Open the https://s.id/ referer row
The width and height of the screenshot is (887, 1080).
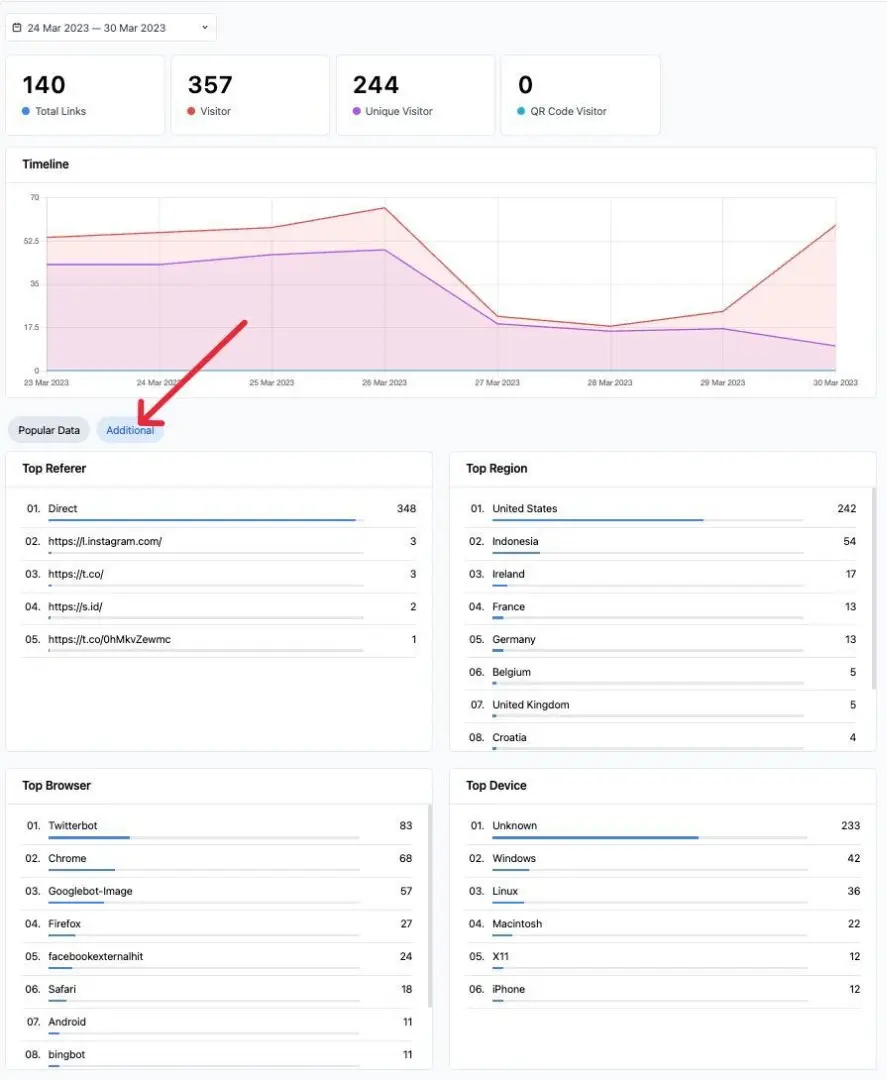pos(75,607)
